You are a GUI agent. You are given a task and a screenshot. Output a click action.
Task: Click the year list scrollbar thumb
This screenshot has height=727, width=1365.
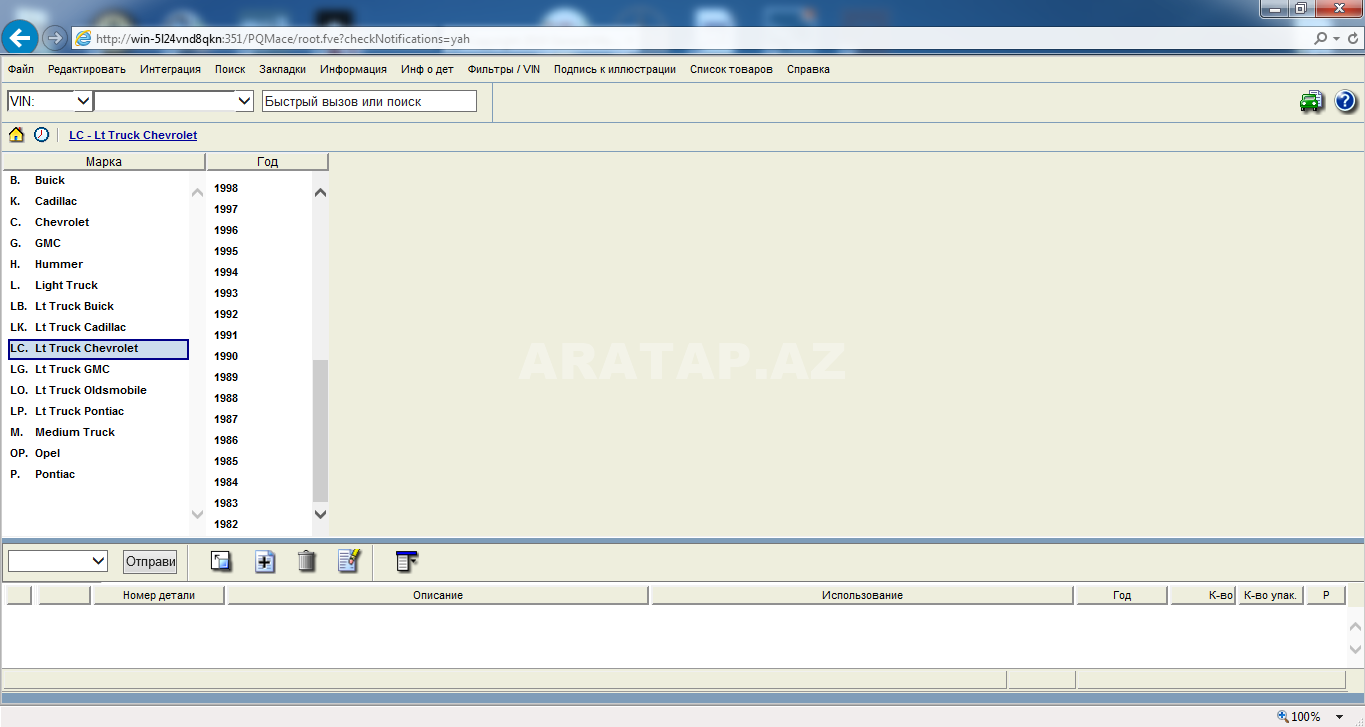320,430
